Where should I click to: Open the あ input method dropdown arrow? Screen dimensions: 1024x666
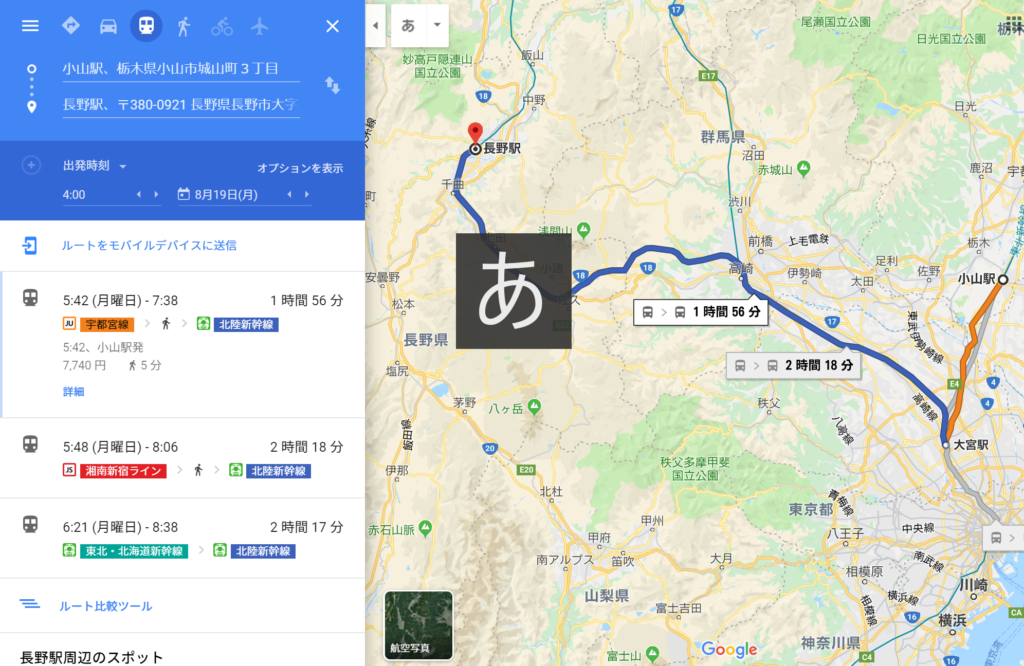(437, 25)
